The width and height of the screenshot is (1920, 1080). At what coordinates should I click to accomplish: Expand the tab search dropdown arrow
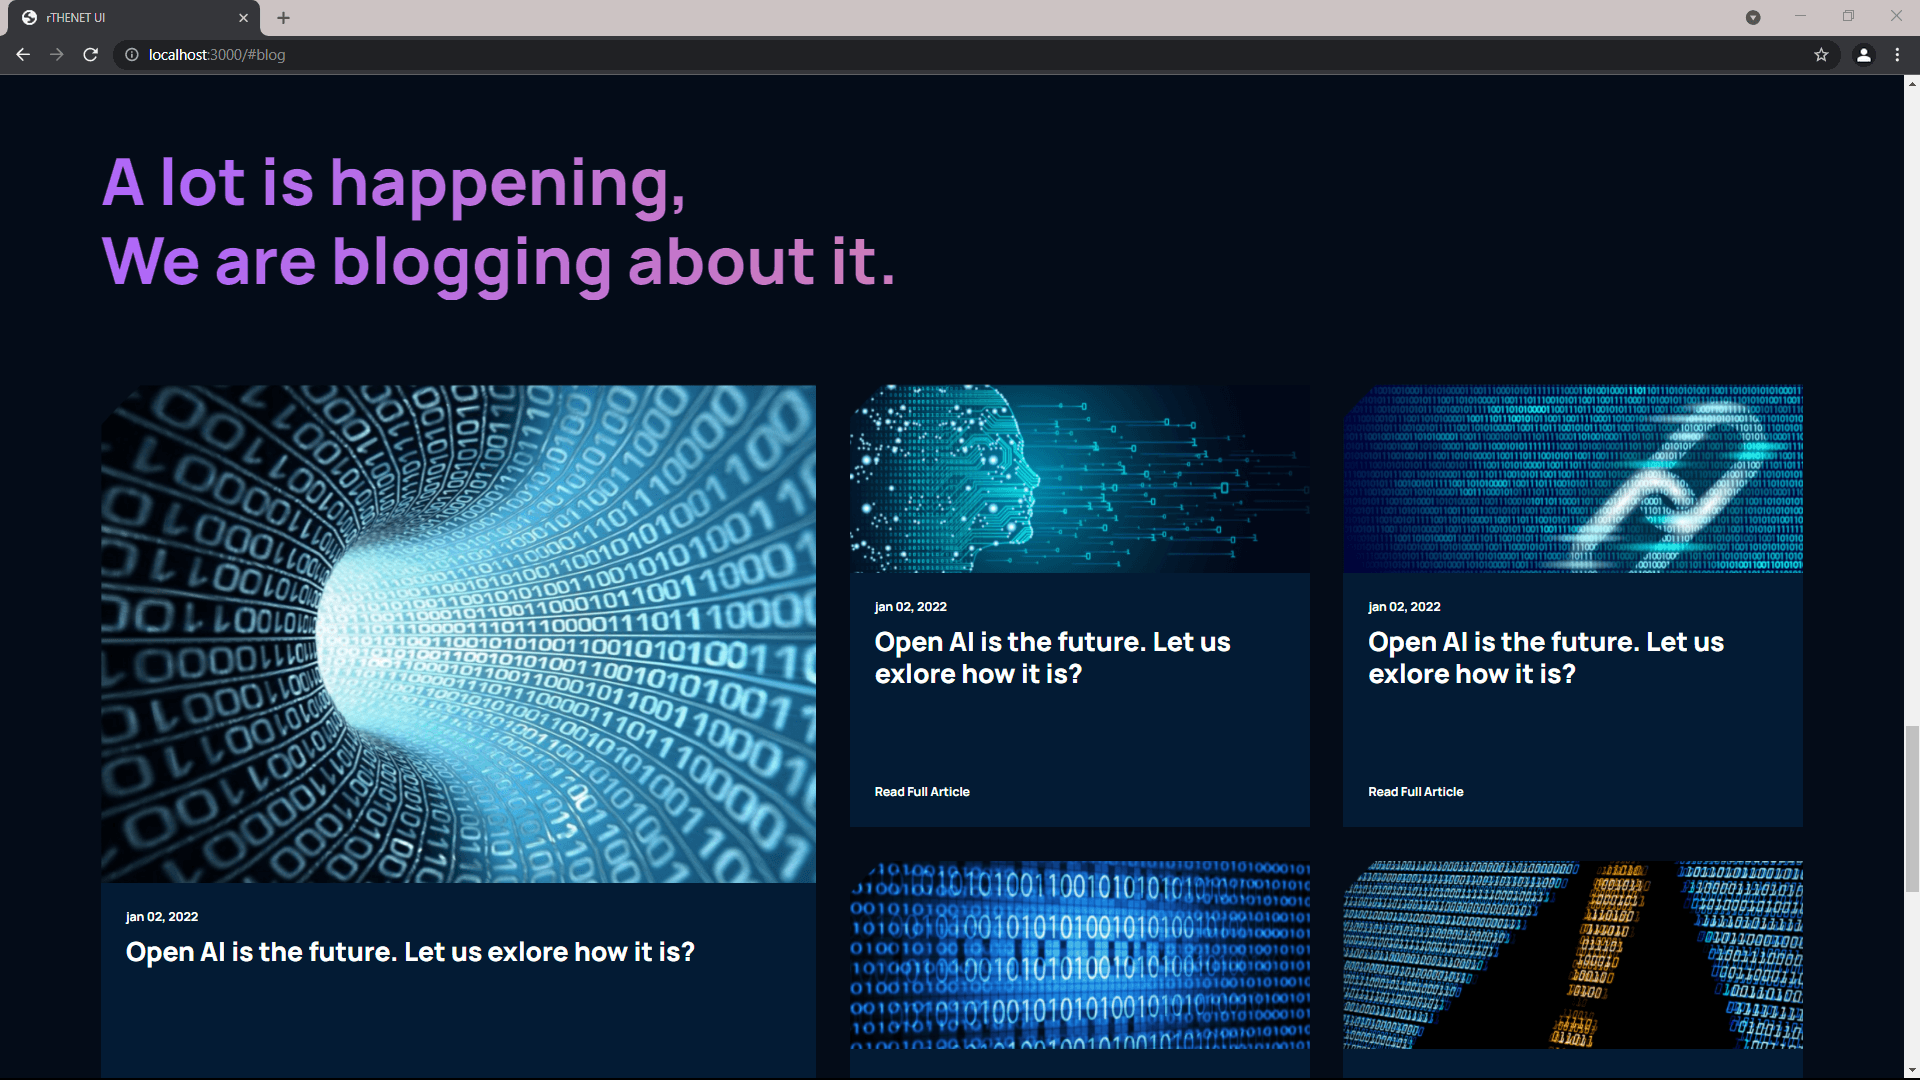(1752, 18)
